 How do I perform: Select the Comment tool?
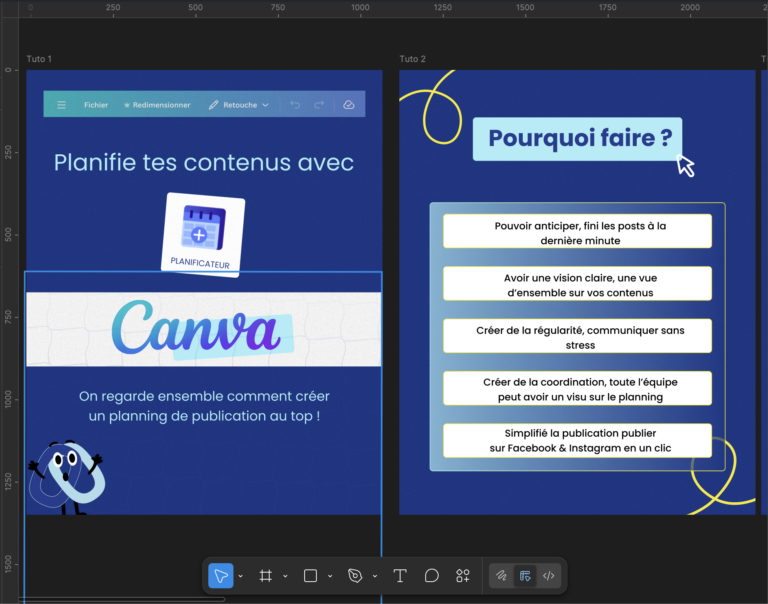pyautogui.click(x=432, y=576)
